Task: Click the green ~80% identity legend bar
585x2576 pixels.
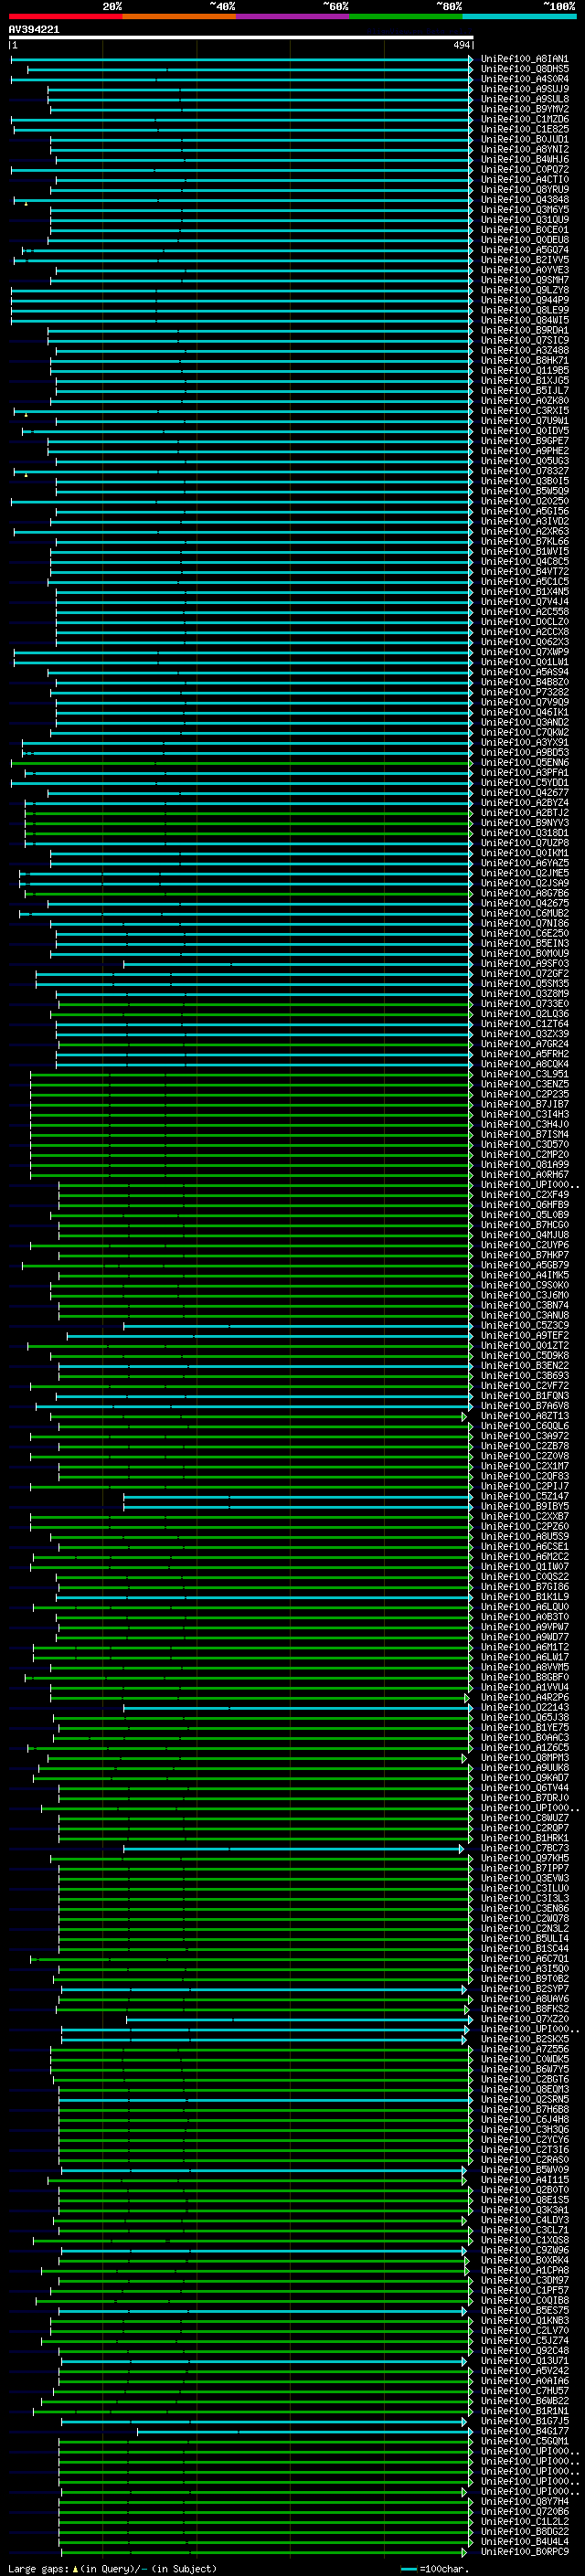Action: [406, 16]
